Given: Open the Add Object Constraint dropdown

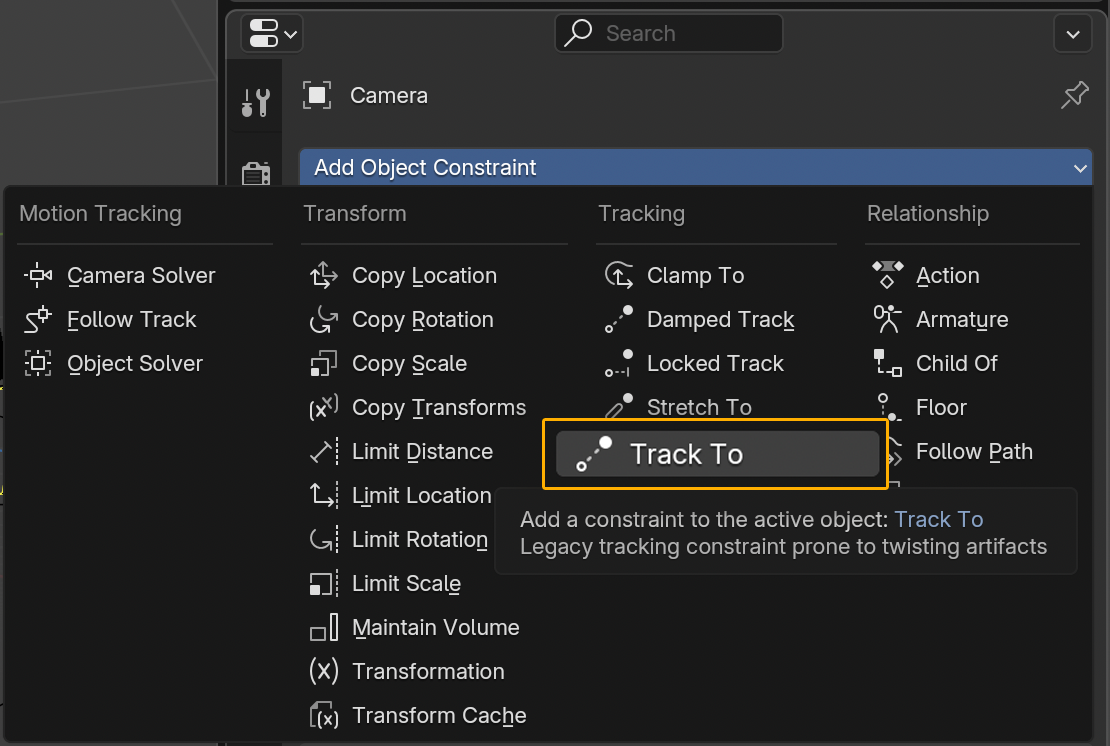Looking at the screenshot, I should 695,168.
